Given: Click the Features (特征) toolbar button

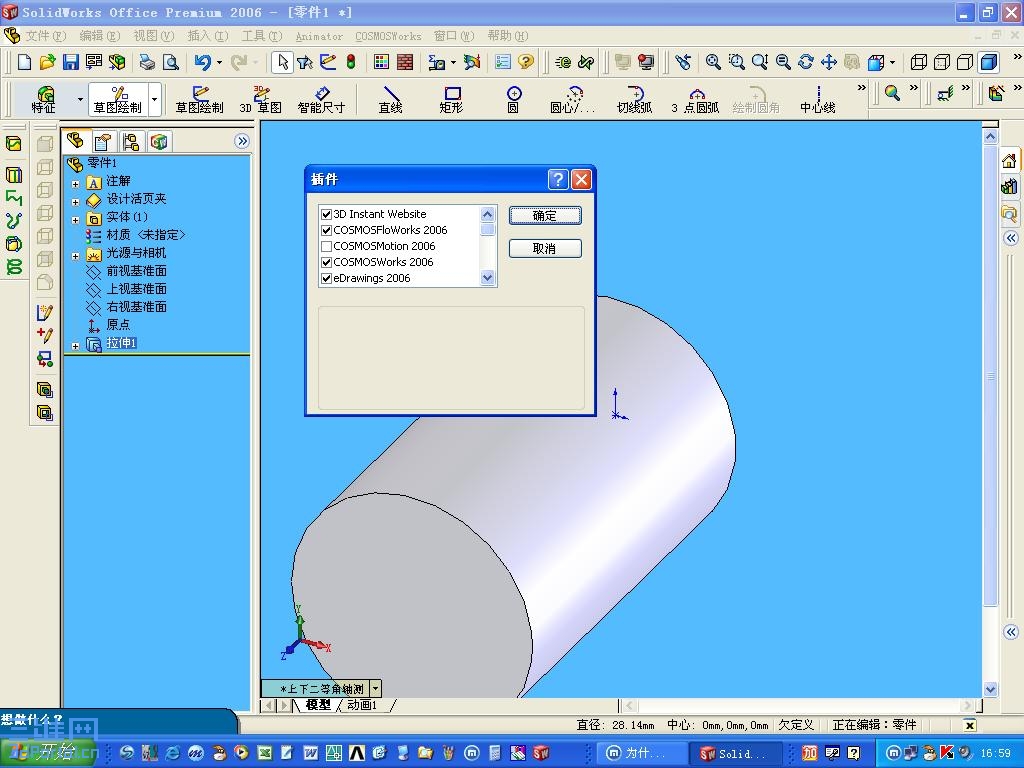Looking at the screenshot, I should [44, 99].
